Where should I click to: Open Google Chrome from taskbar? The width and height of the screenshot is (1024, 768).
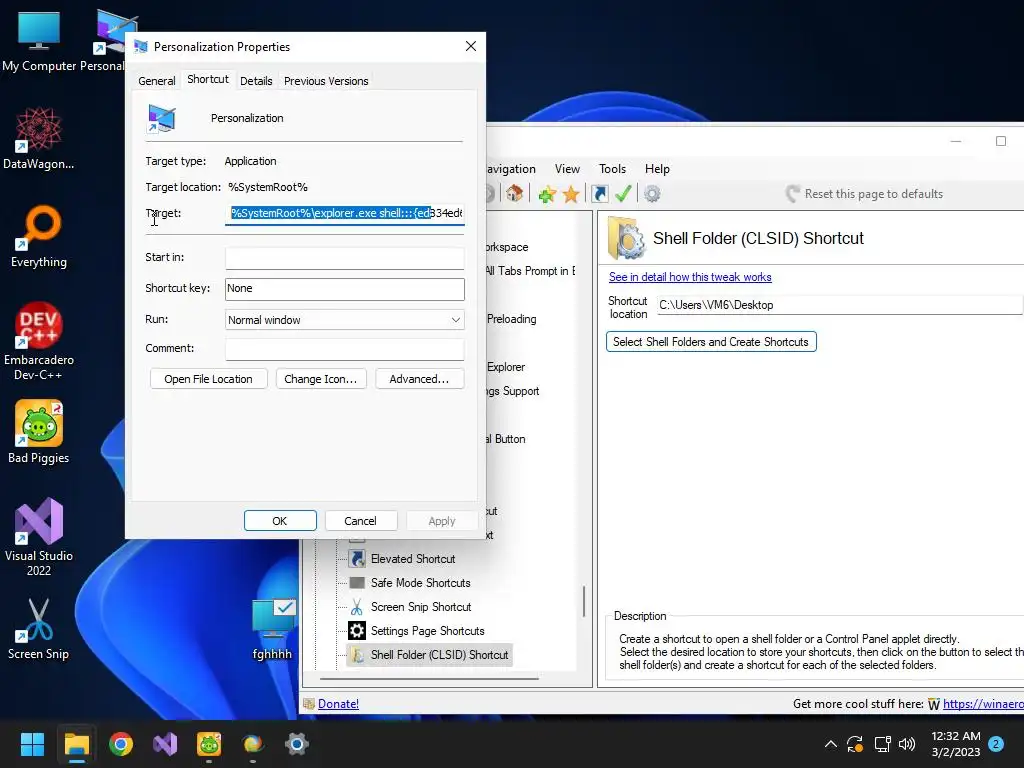point(121,744)
